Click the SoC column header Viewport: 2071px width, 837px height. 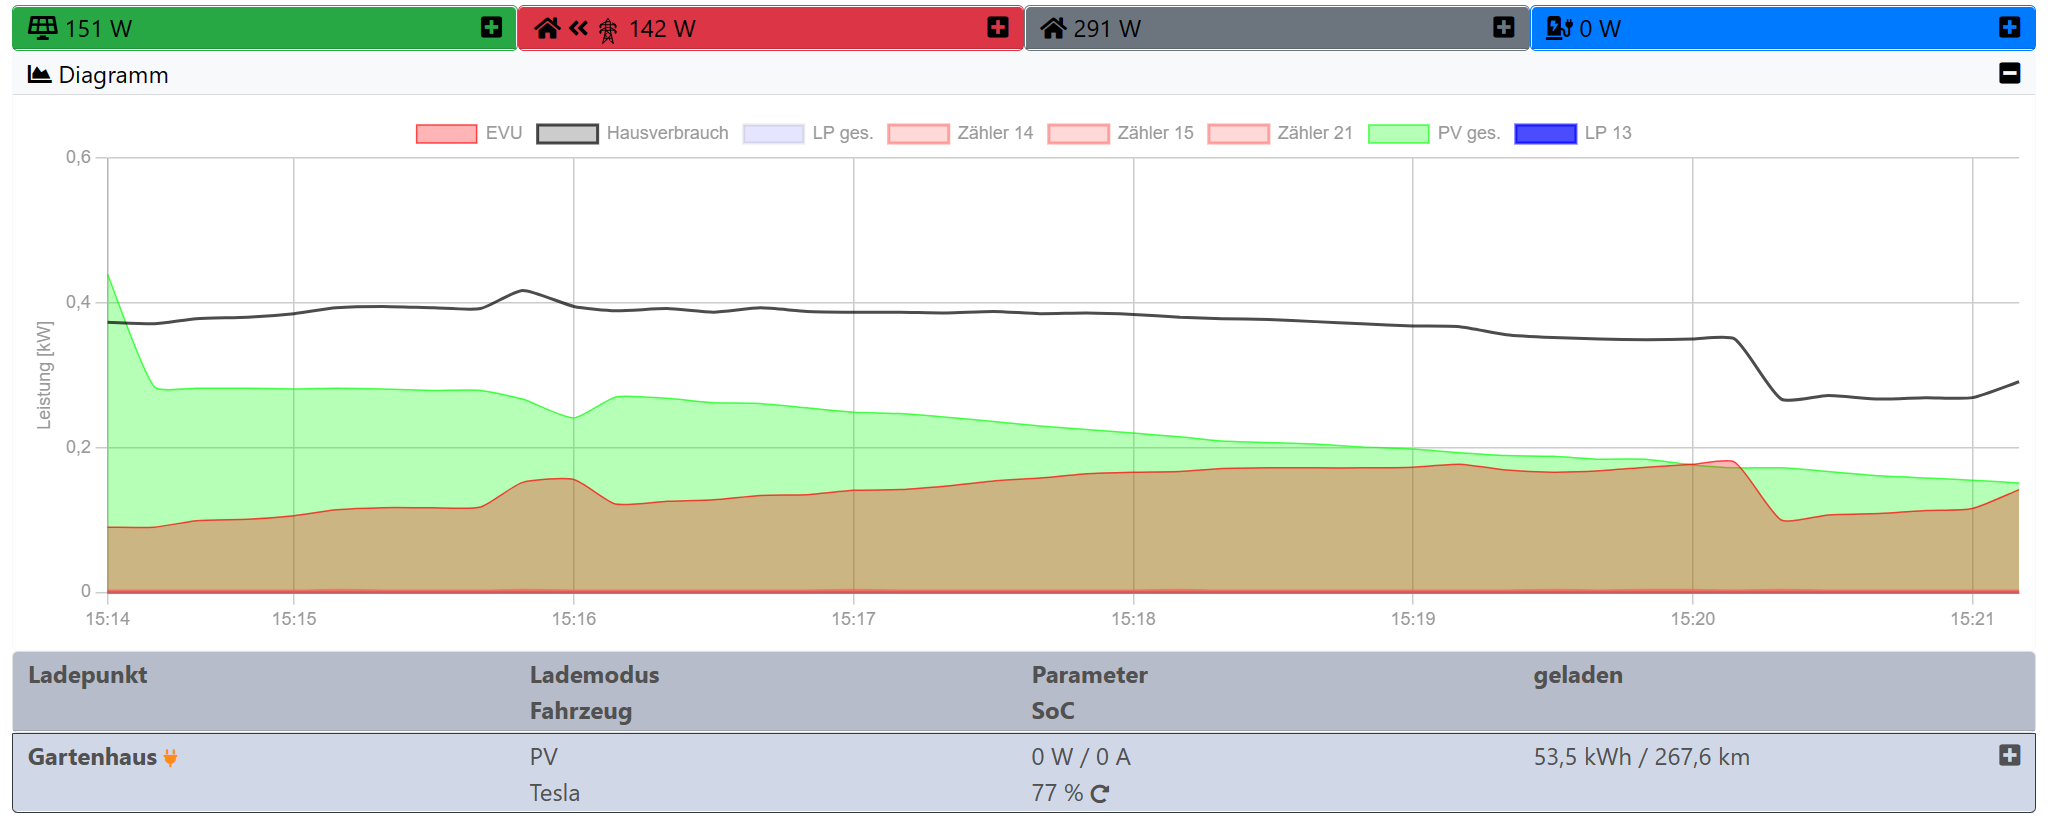pyautogui.click(x=1053, y=711)
